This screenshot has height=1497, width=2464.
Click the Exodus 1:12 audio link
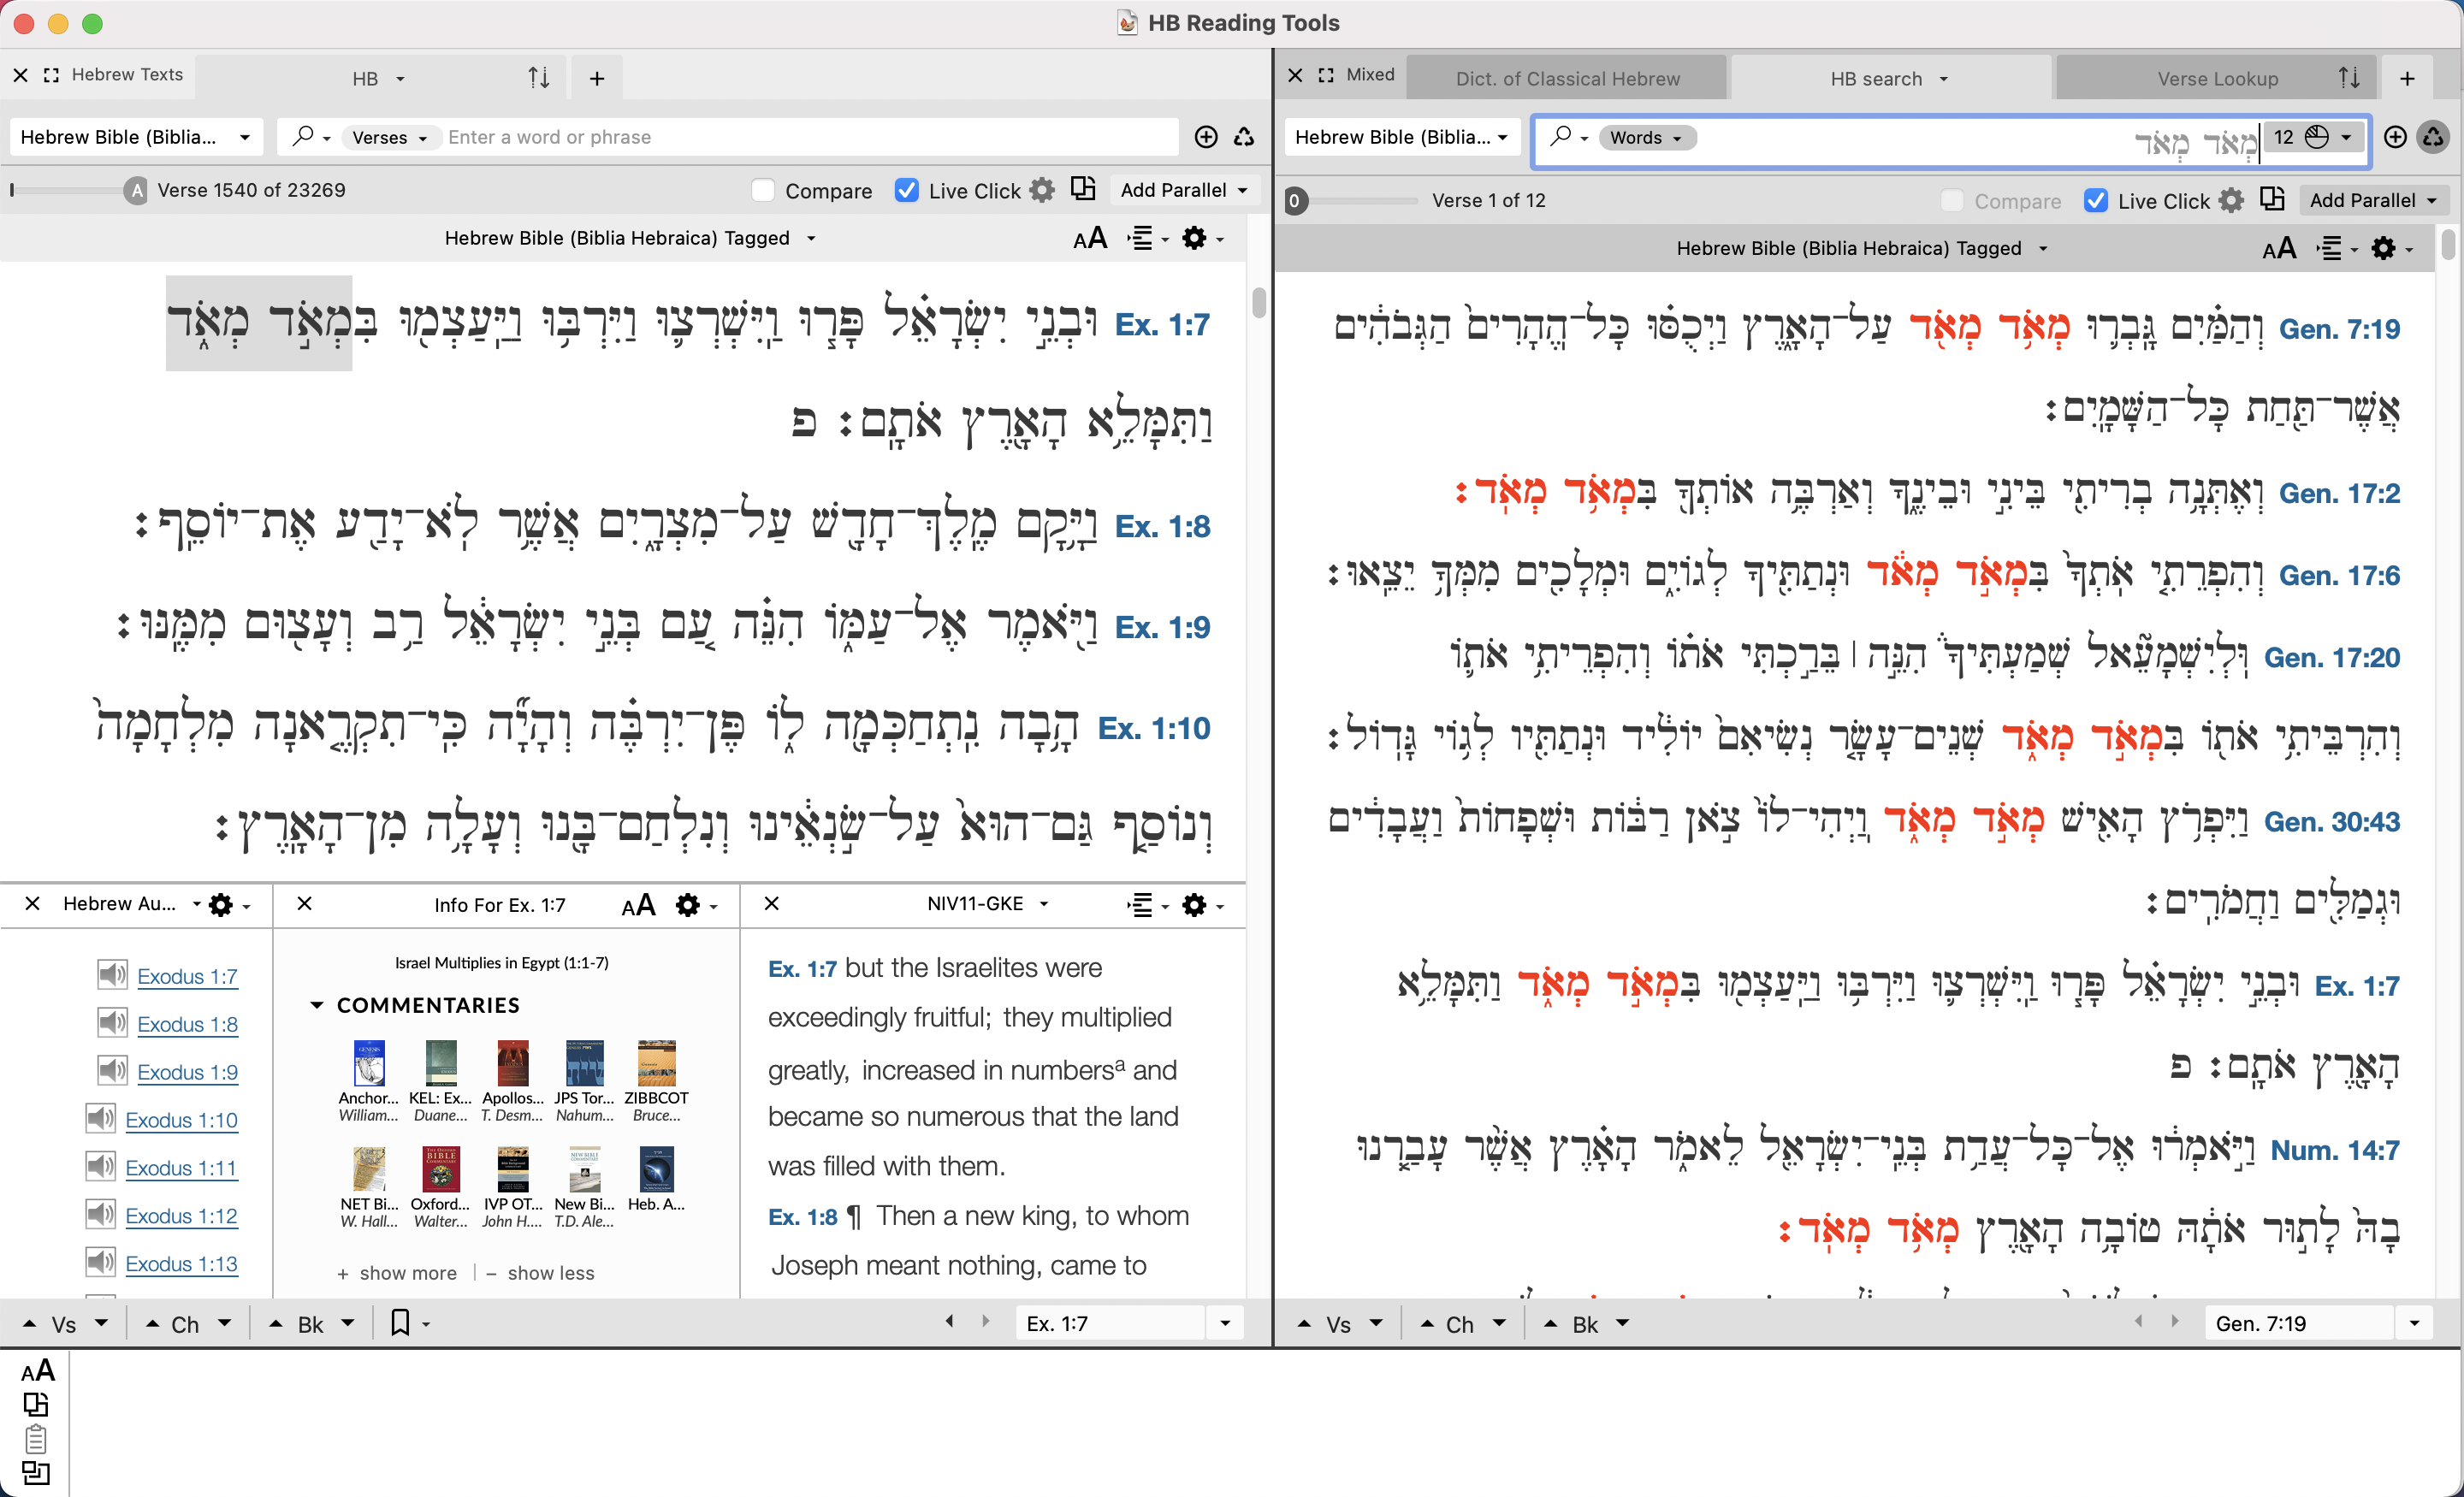click(184, 1215)
